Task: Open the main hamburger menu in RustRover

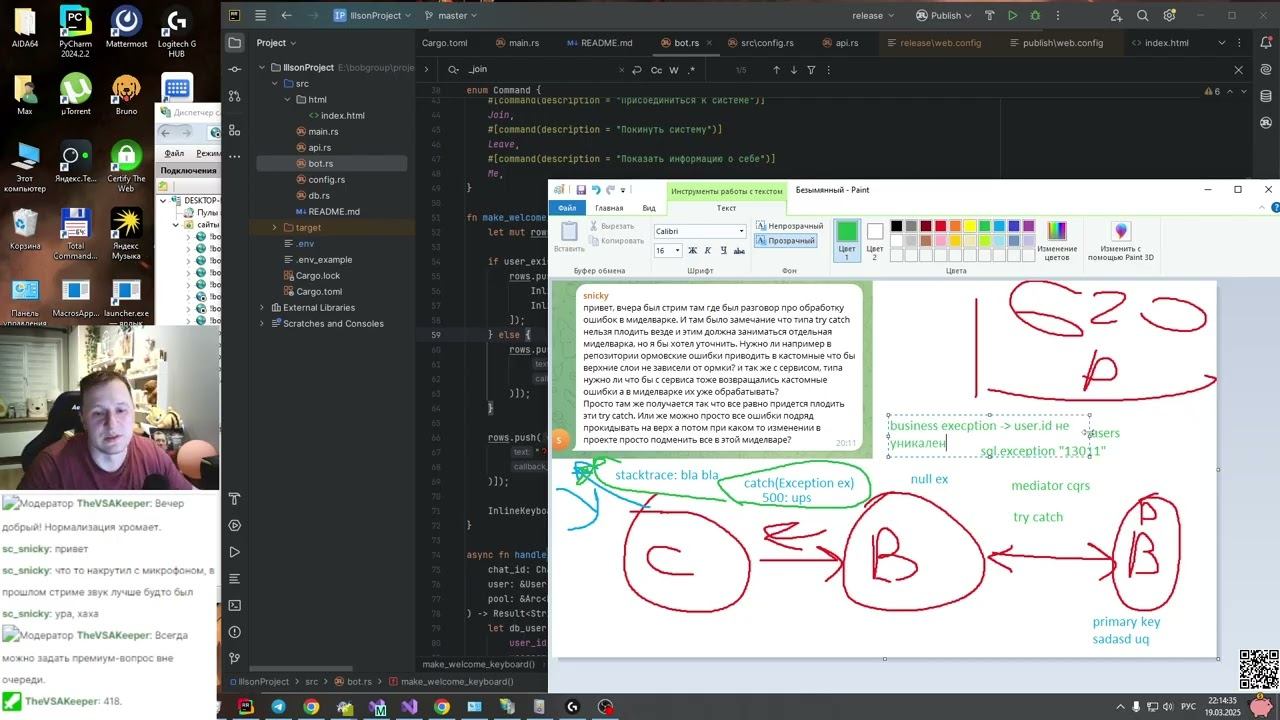Action: 260,15
